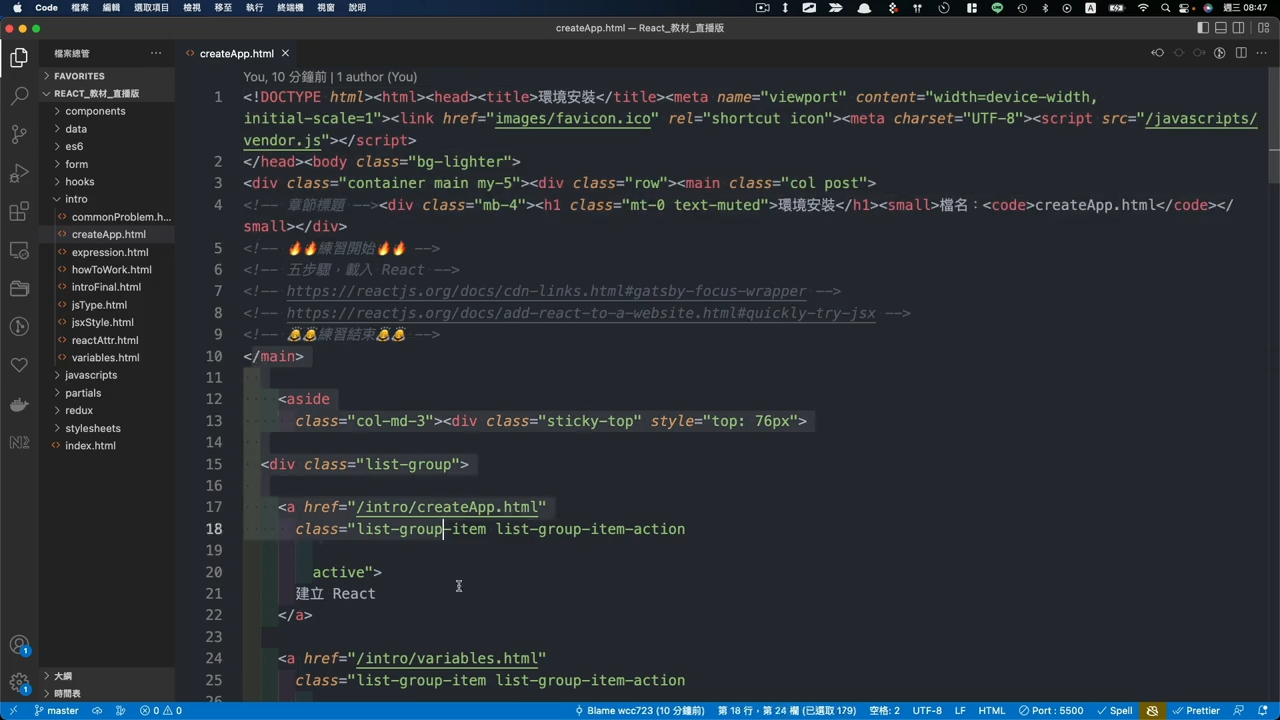Screen dimensions: 1280x720
Task: Open variables.html in file tree
Action: (105, 358)
